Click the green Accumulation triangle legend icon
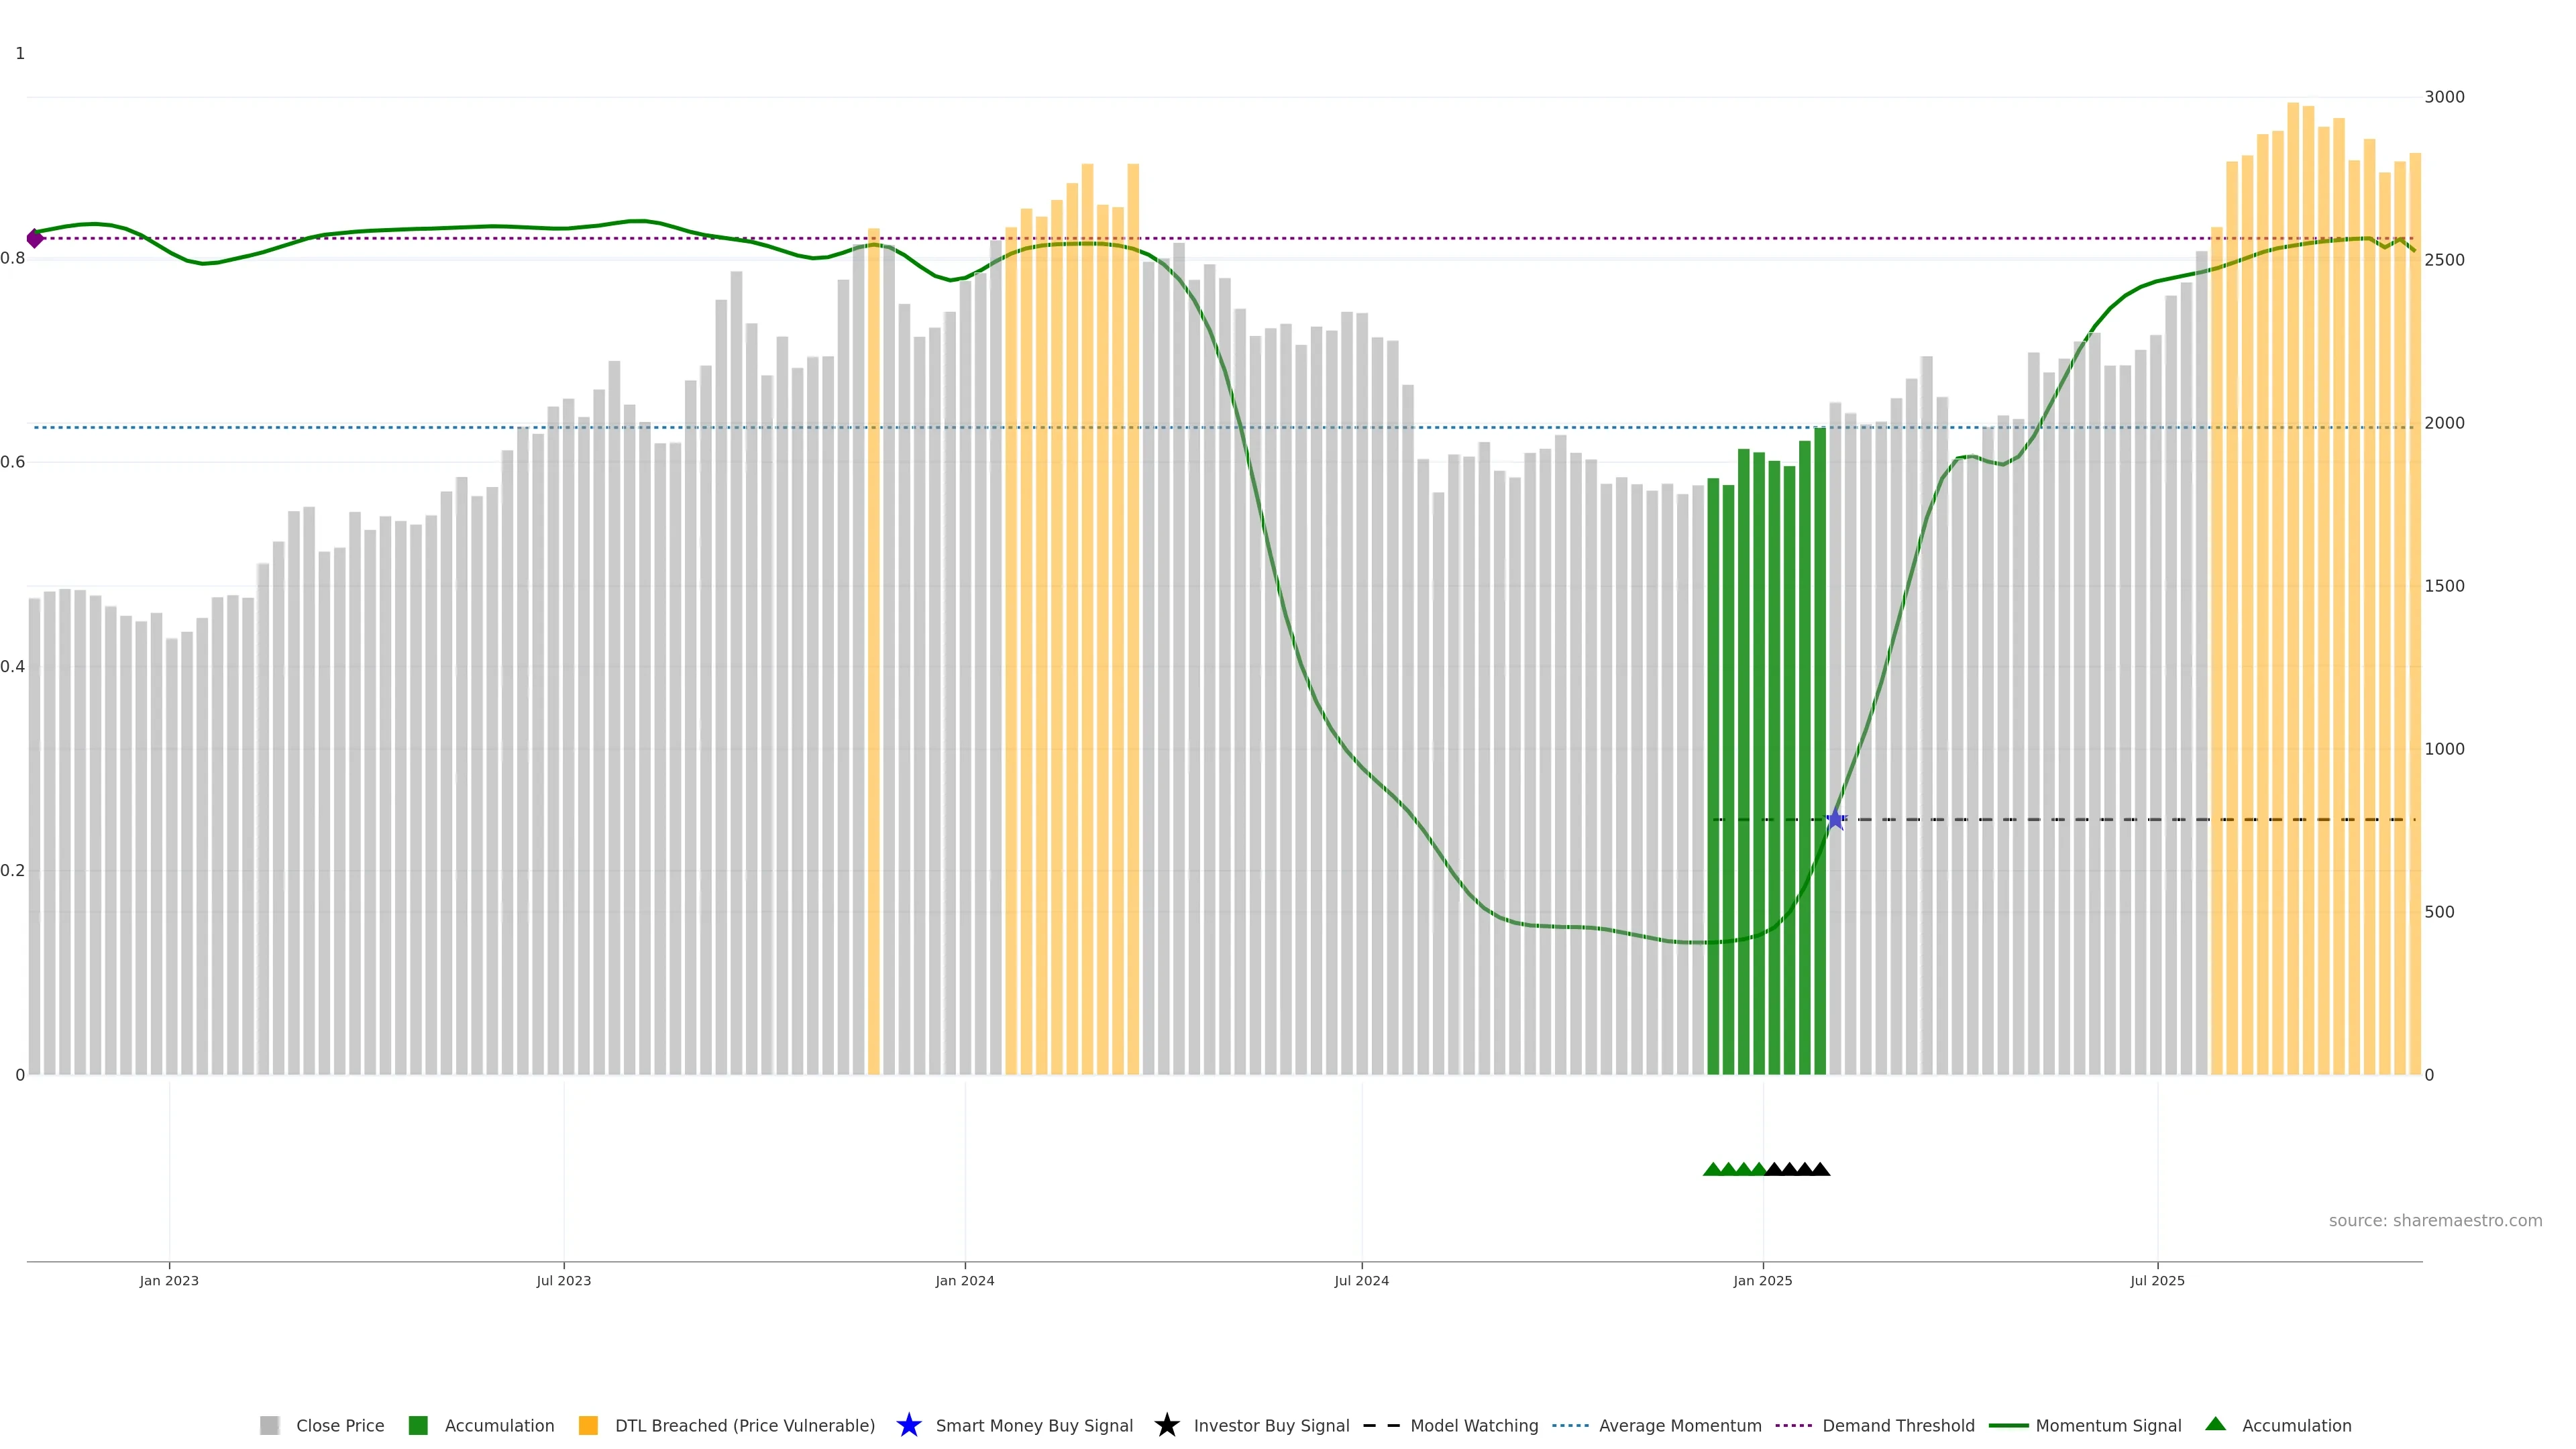 2215,1424
